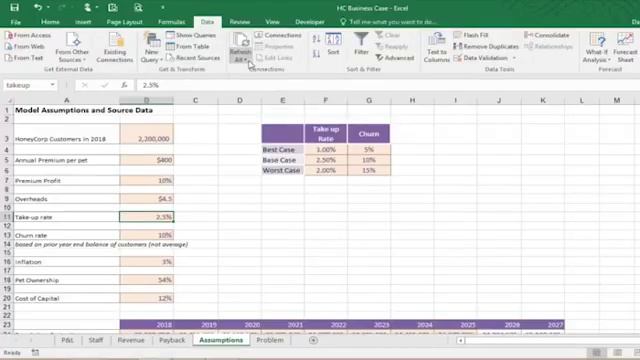This screenshot has height=360, width=640.
Task: Open Text to Columns
Action: tap(437, 47)
